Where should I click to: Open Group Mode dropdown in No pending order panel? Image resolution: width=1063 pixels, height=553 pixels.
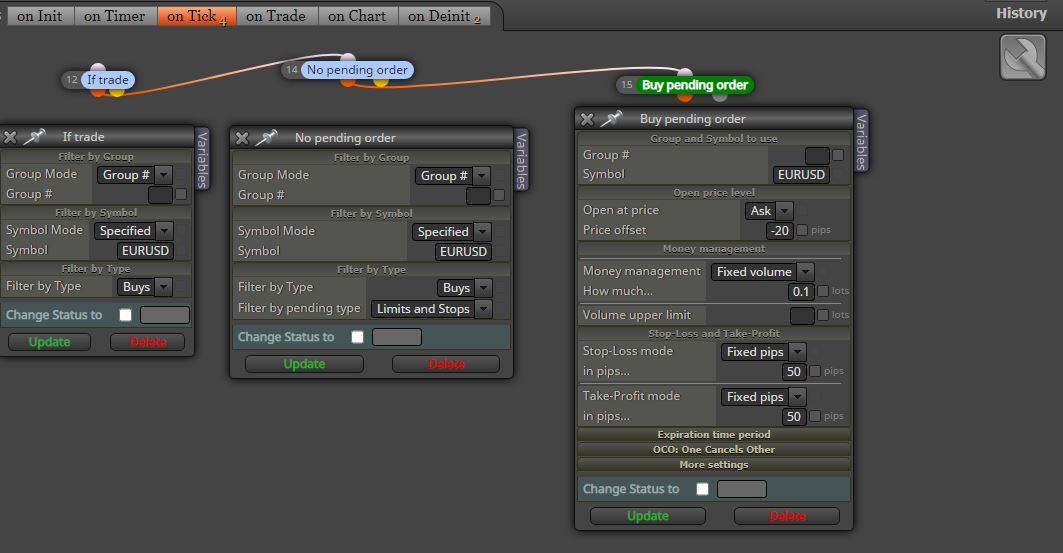coord(452,176)
